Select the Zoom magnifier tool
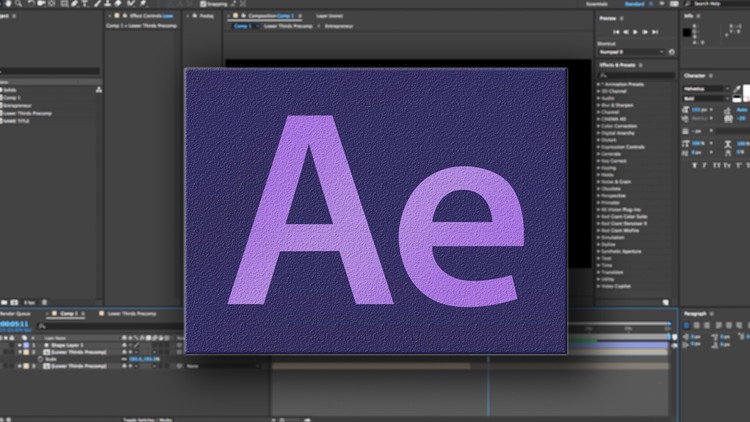 click(x=19, y=3)
